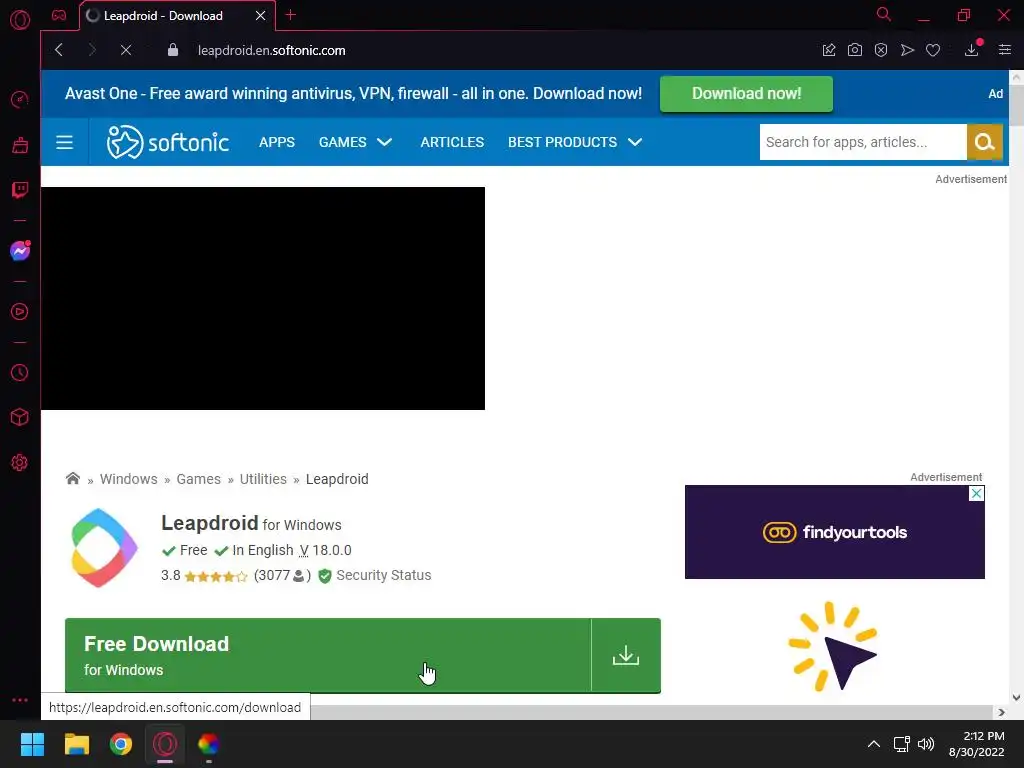Image resolution: width=1024 pixels, height=768 pixels.
Task: Take a snapshot with camera icon
Action: (x=855, y=50)
